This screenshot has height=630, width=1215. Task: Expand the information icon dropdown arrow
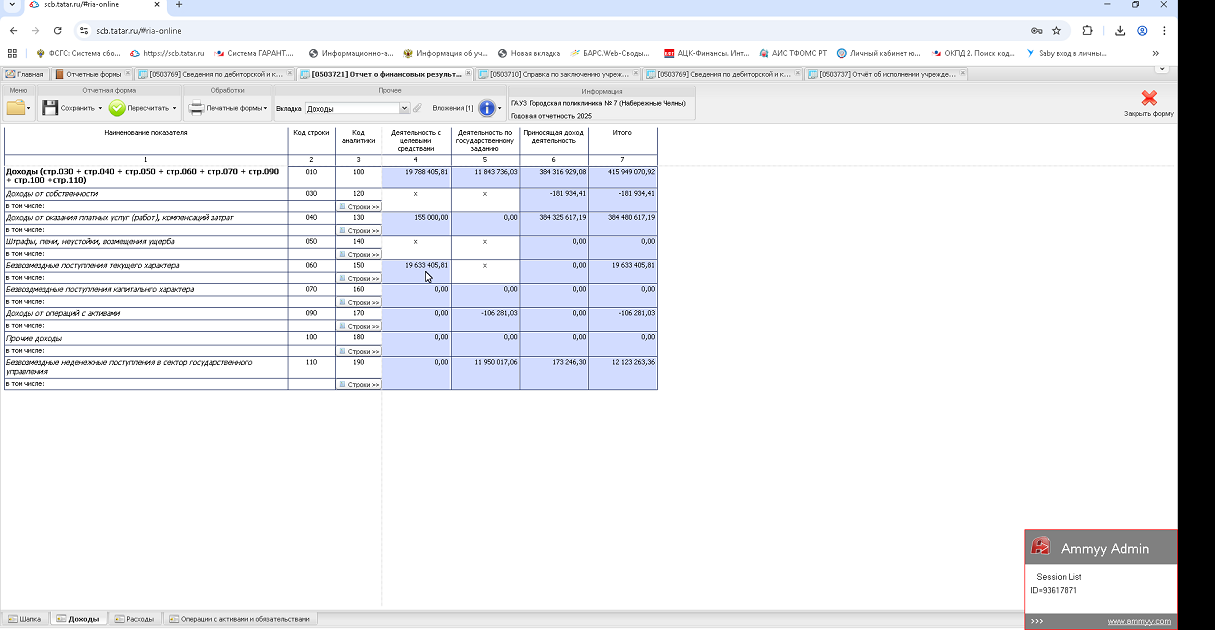tap(500, 108)
